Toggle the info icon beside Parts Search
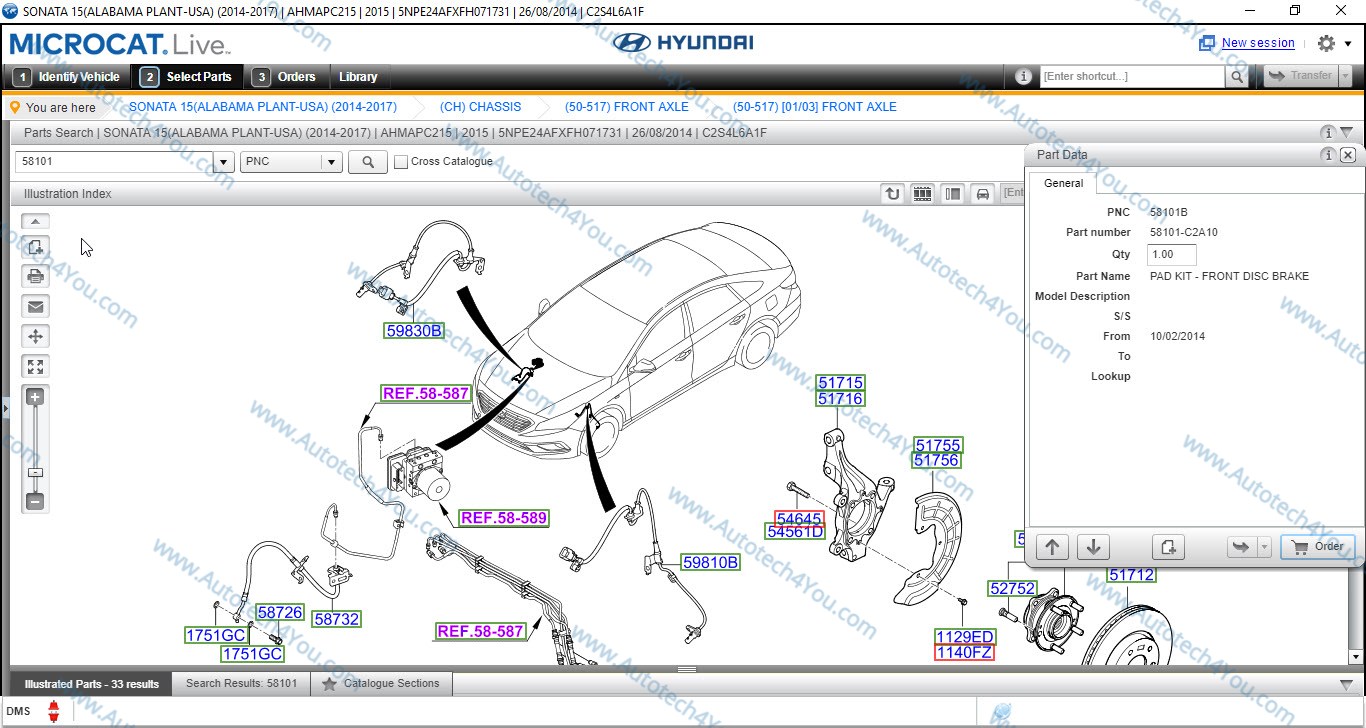Image resolution: width=1366 pixels, height=728 pixels. click(x=1327, y=131)
